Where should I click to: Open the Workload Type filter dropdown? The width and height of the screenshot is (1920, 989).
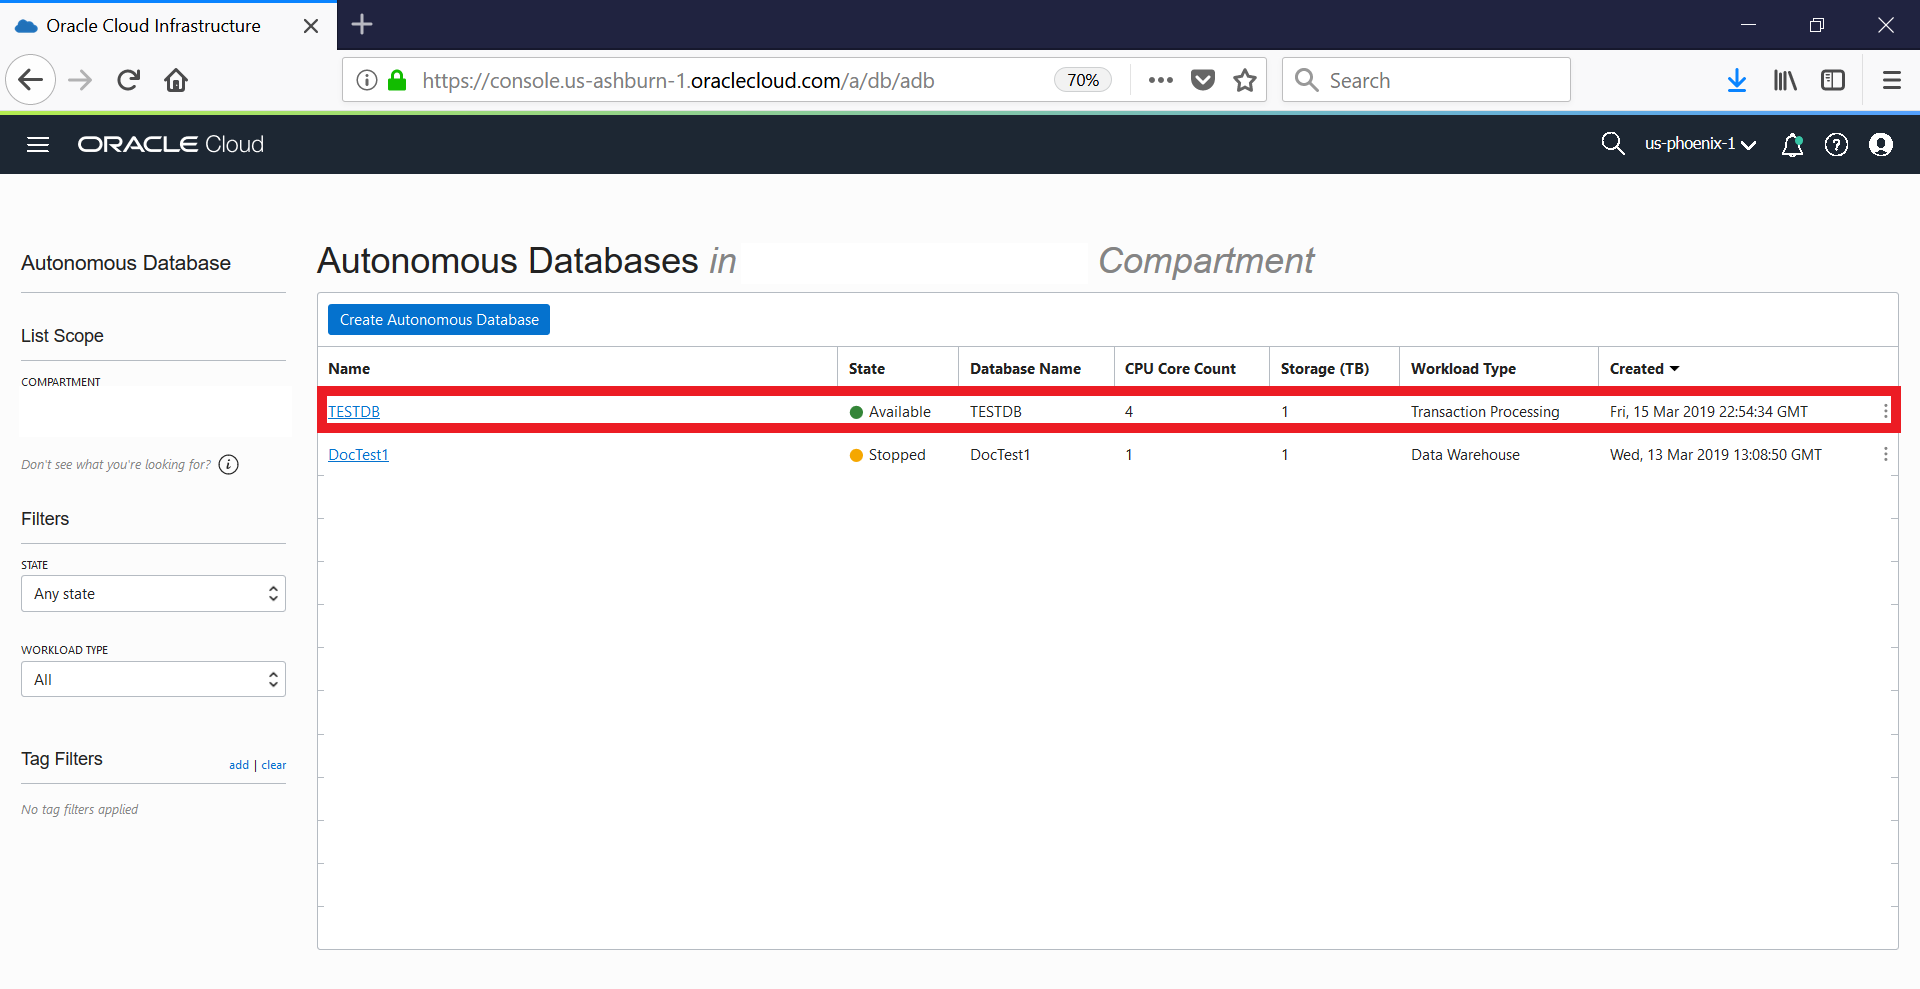(153, 680)
